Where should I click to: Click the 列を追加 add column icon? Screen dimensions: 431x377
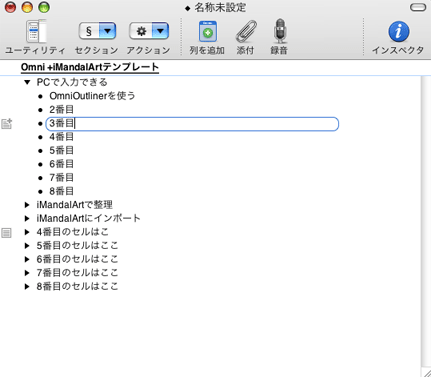(x=207, y=32)
